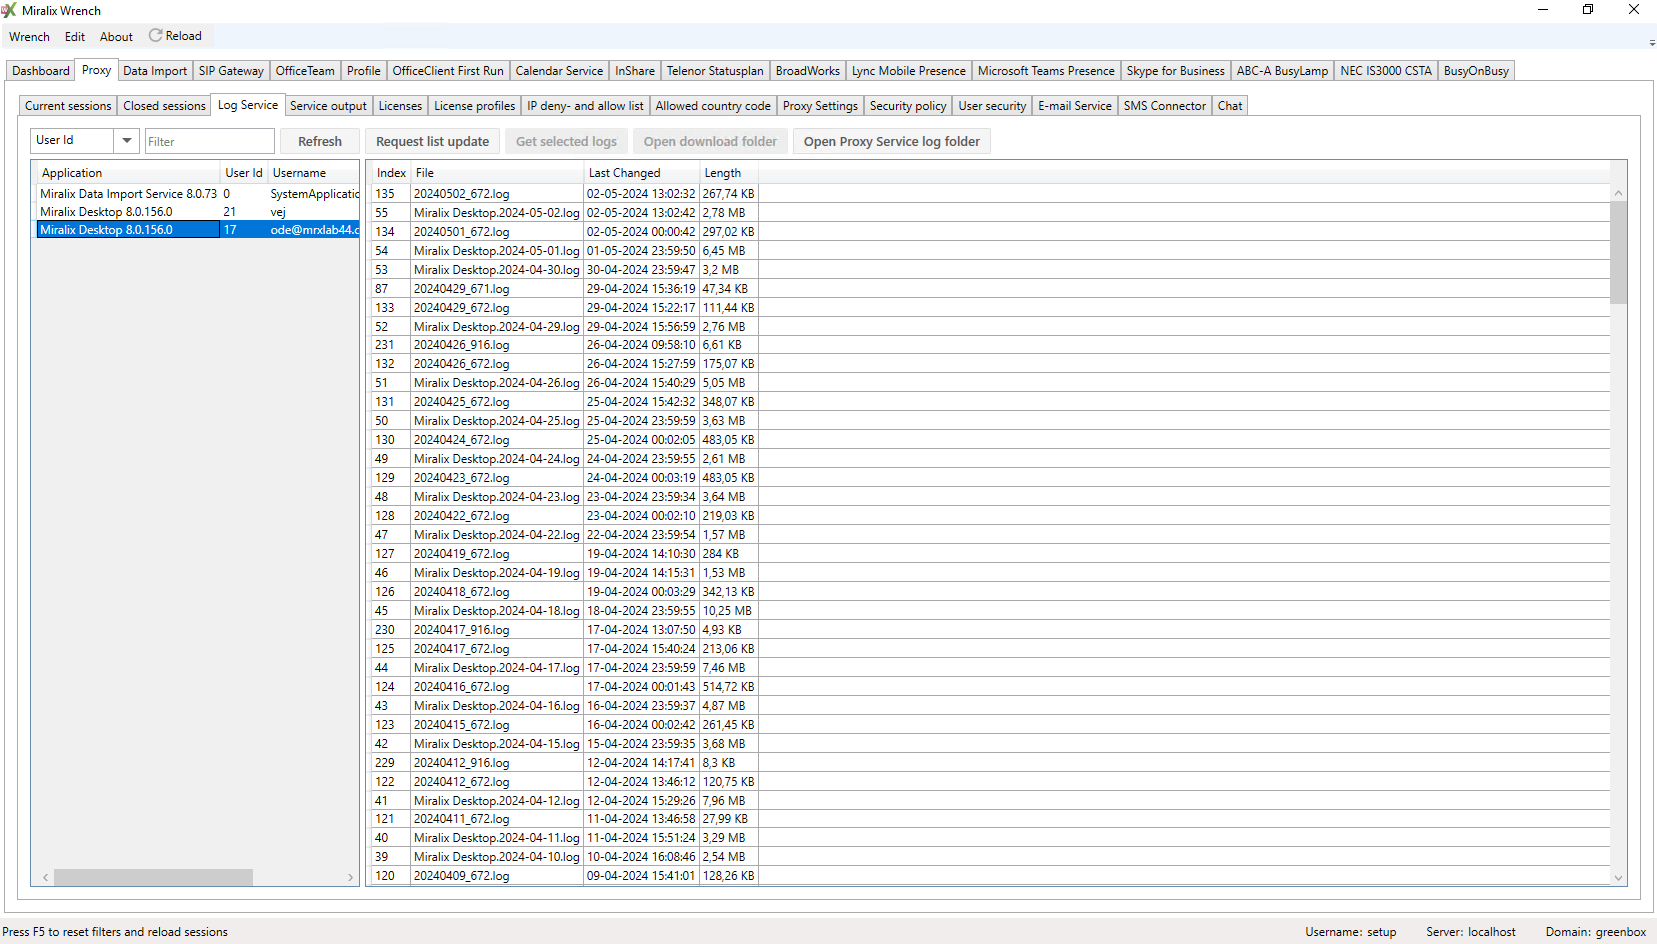Sort sessions by Username column header
This screenshot has height=944, width=1657.
313,173
